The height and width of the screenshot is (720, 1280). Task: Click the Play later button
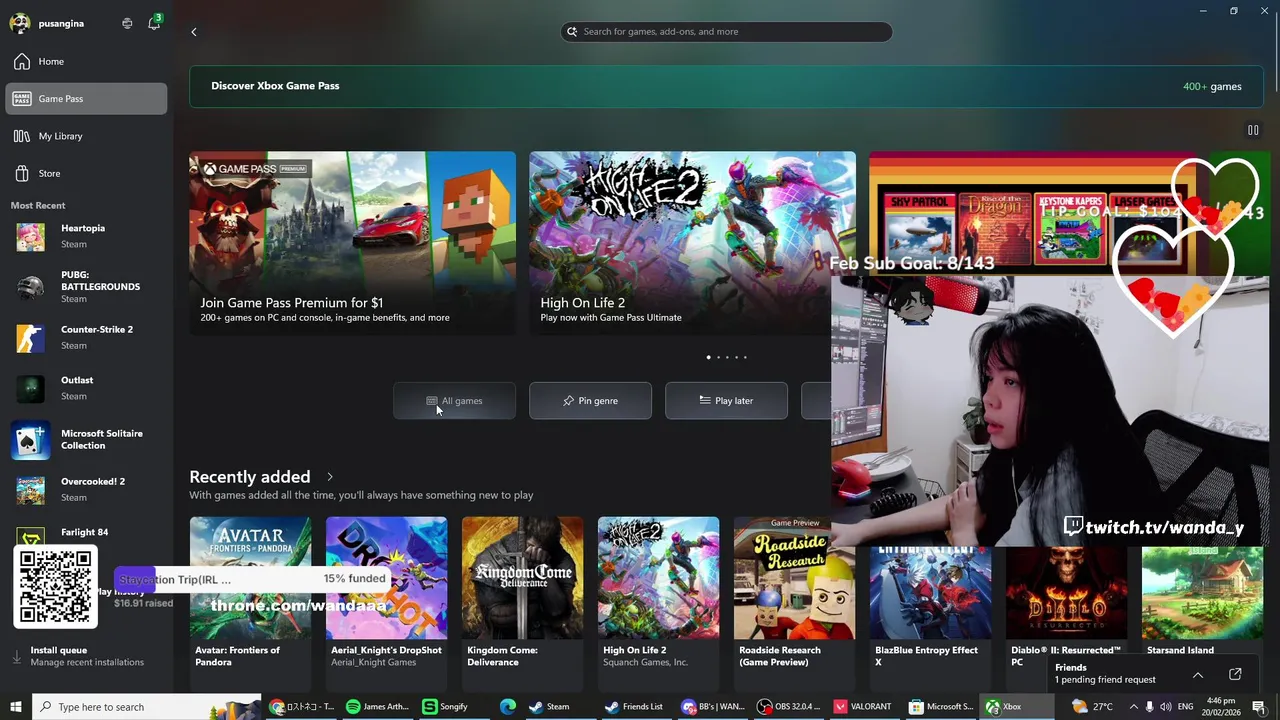[x=726, y=401]
